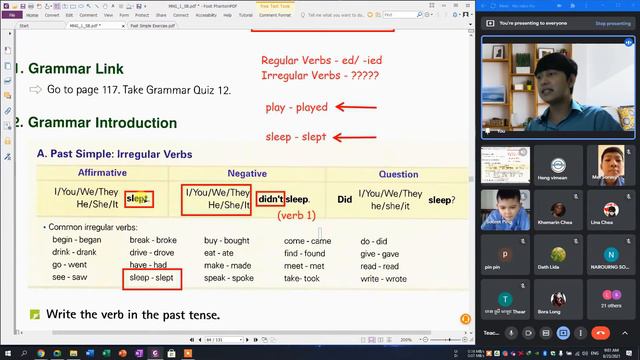This screenshot has width=640, height=360.
Task: Open OneNote from the taskbar
Action: click(139, 353)
